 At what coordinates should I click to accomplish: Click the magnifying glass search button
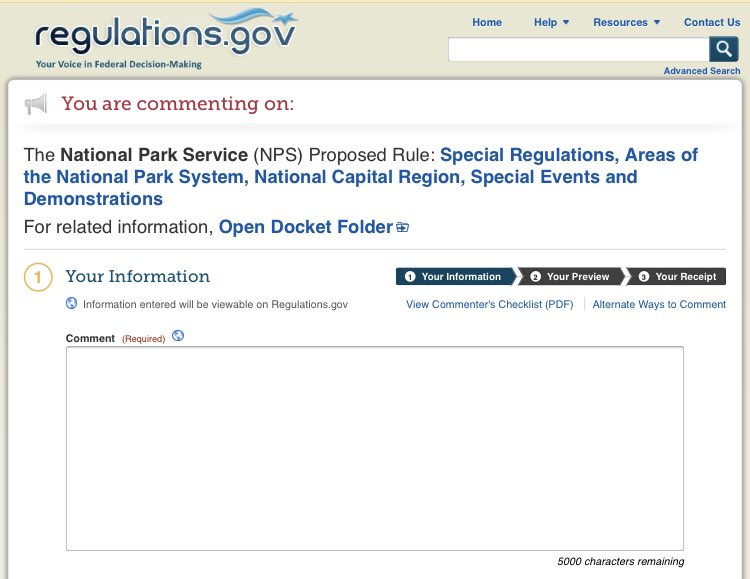tap(723, 49)
